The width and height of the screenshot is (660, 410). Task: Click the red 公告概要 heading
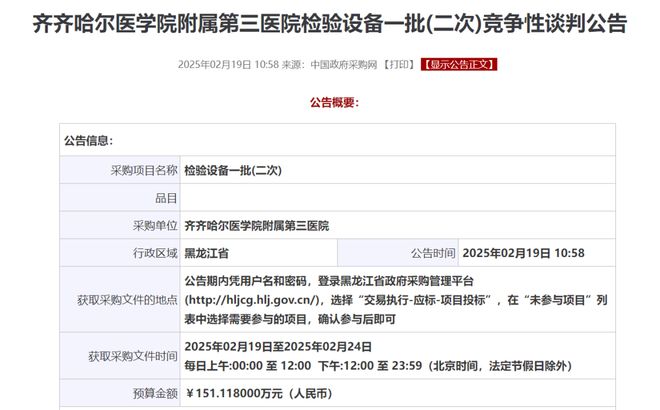(335, 102)
